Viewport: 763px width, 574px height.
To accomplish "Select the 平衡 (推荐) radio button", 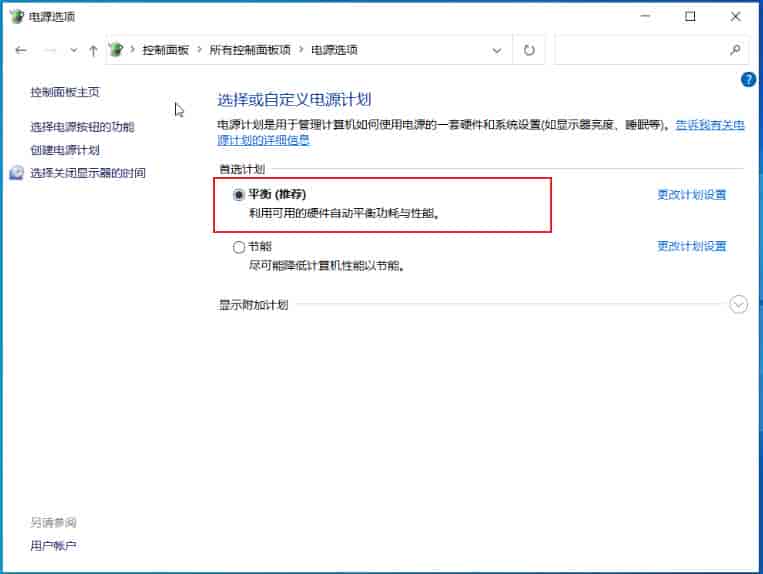I will pyautogui.click(x=238, y=195).
